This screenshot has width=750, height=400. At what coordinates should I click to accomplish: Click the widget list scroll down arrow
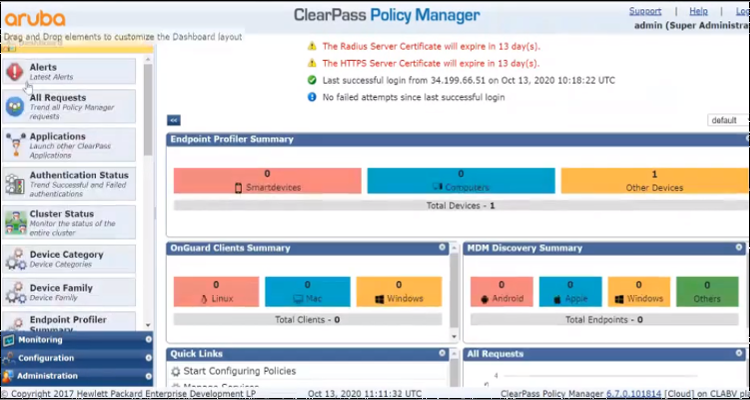[x=148, y=325]
